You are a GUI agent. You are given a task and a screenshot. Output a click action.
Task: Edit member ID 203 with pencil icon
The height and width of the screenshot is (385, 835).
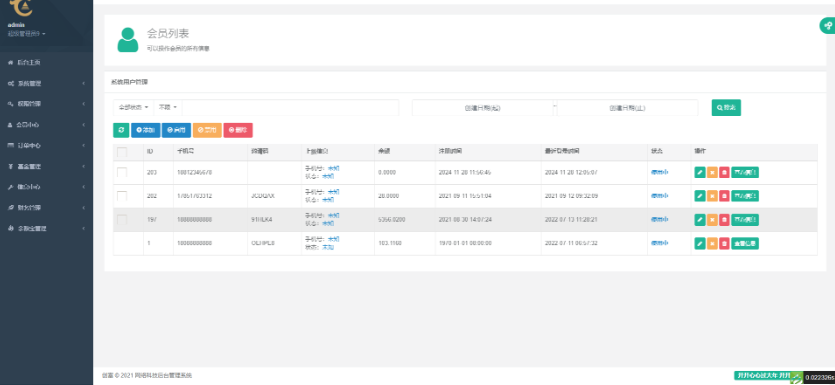click(700, 173)
